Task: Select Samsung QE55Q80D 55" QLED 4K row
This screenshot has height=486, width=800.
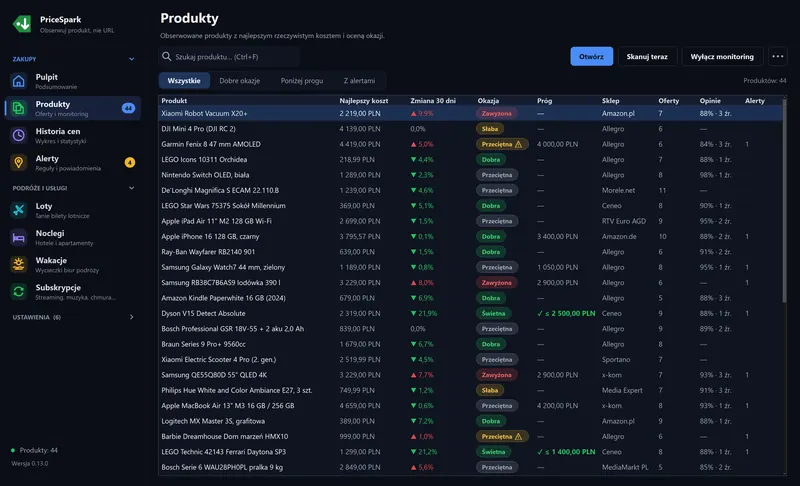Action: click(470, 375)
